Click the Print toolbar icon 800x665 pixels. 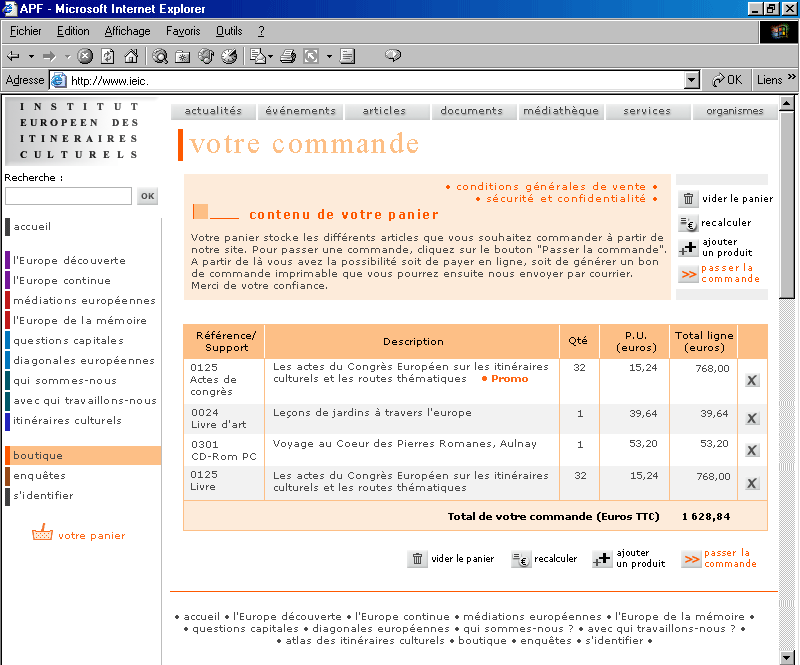pyautogui.click(x=288, y=56)
